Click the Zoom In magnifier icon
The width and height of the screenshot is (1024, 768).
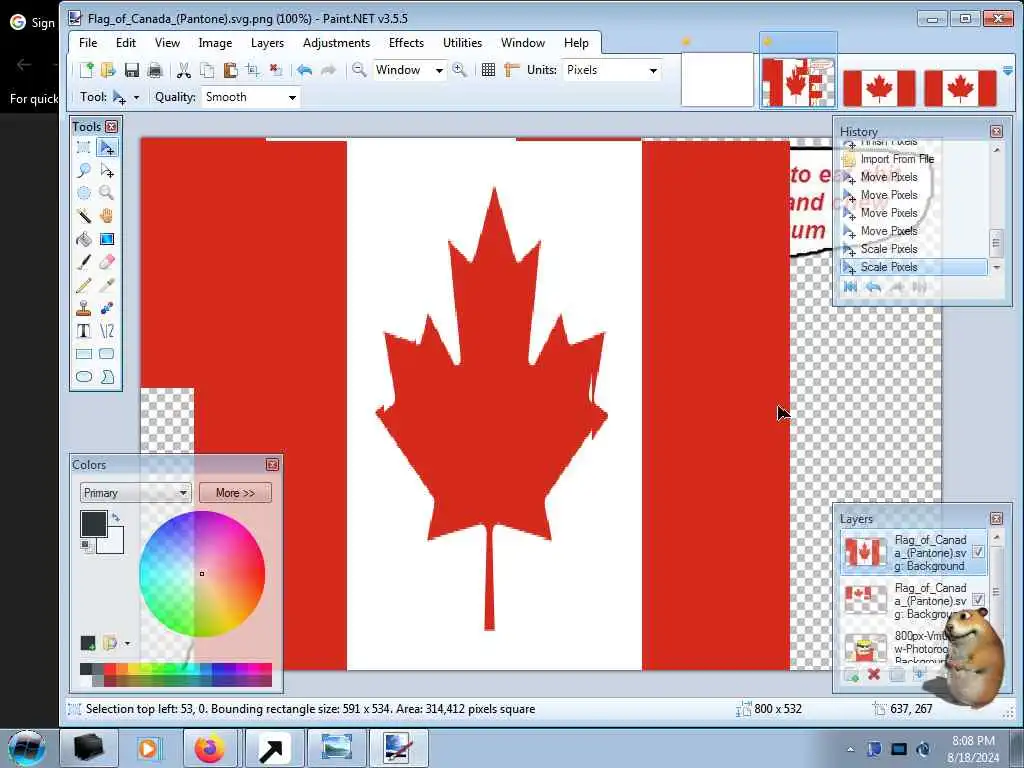click(459, 70)
